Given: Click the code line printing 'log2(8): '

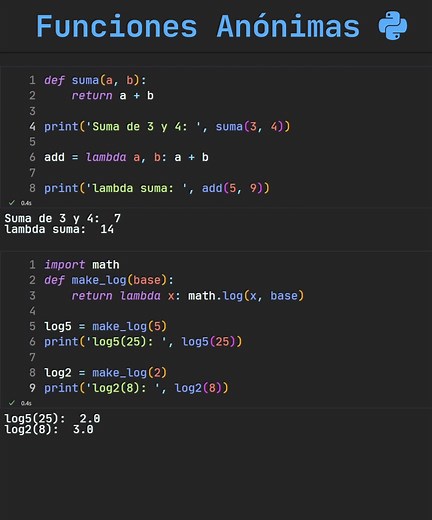Looking at the screenshot, I should [136, 388].
